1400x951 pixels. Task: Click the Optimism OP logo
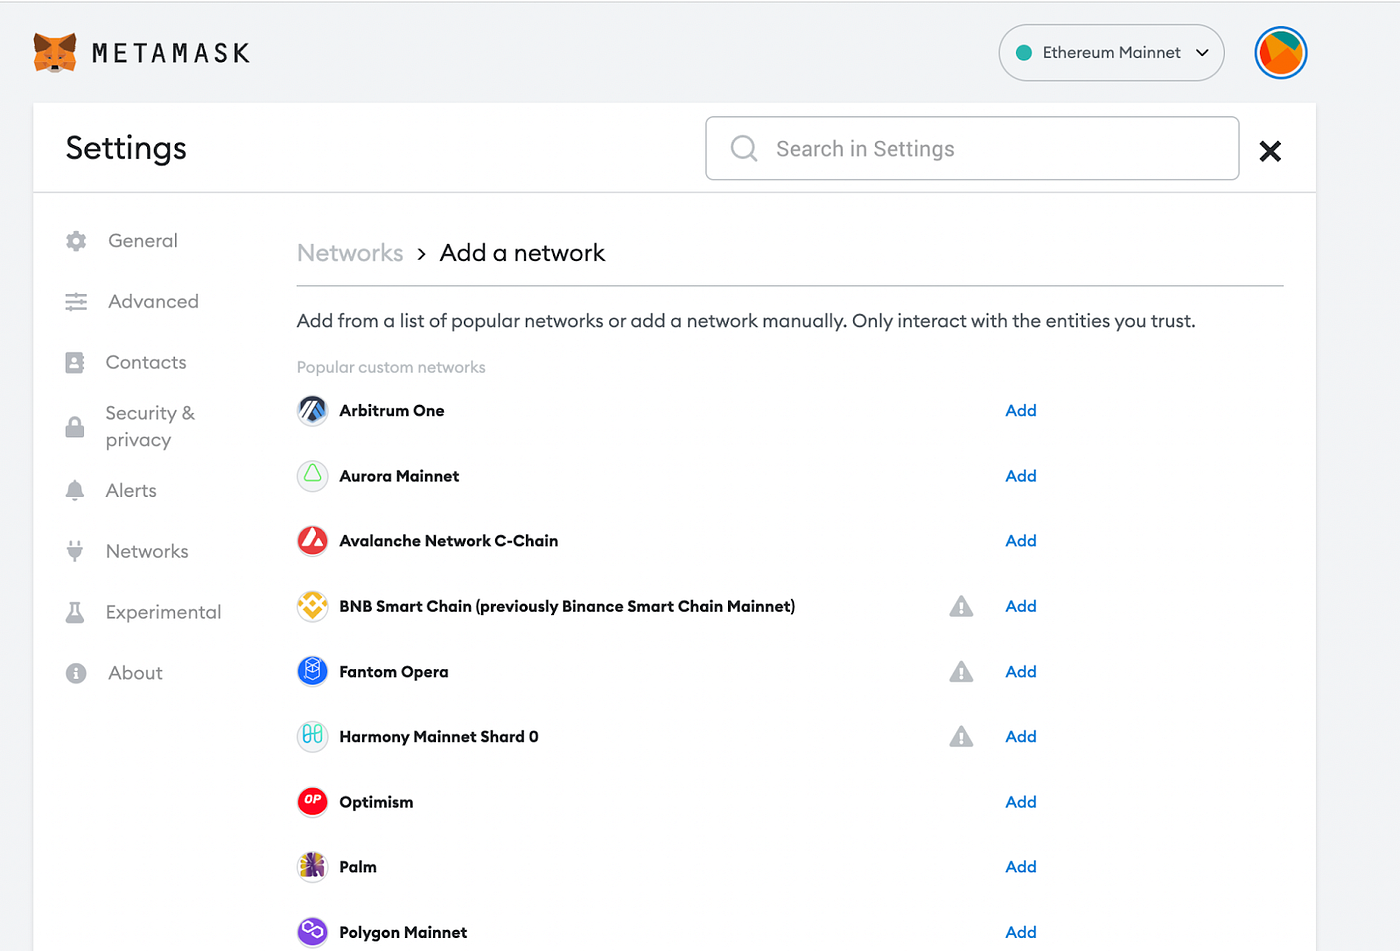click(313, 801)
